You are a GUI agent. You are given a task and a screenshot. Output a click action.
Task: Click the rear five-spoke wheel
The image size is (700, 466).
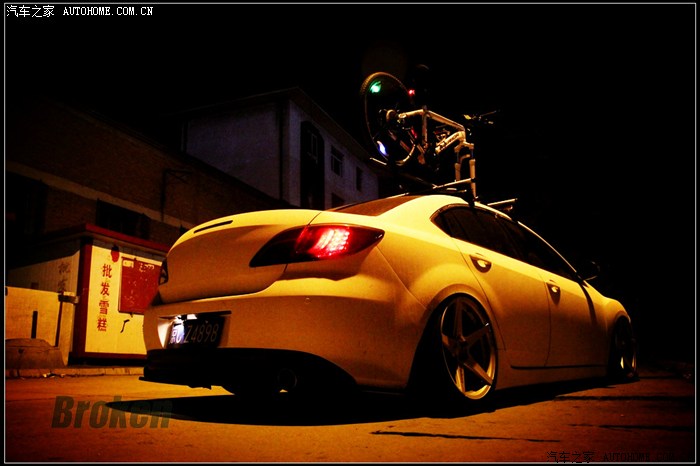(x=465, y=349)
